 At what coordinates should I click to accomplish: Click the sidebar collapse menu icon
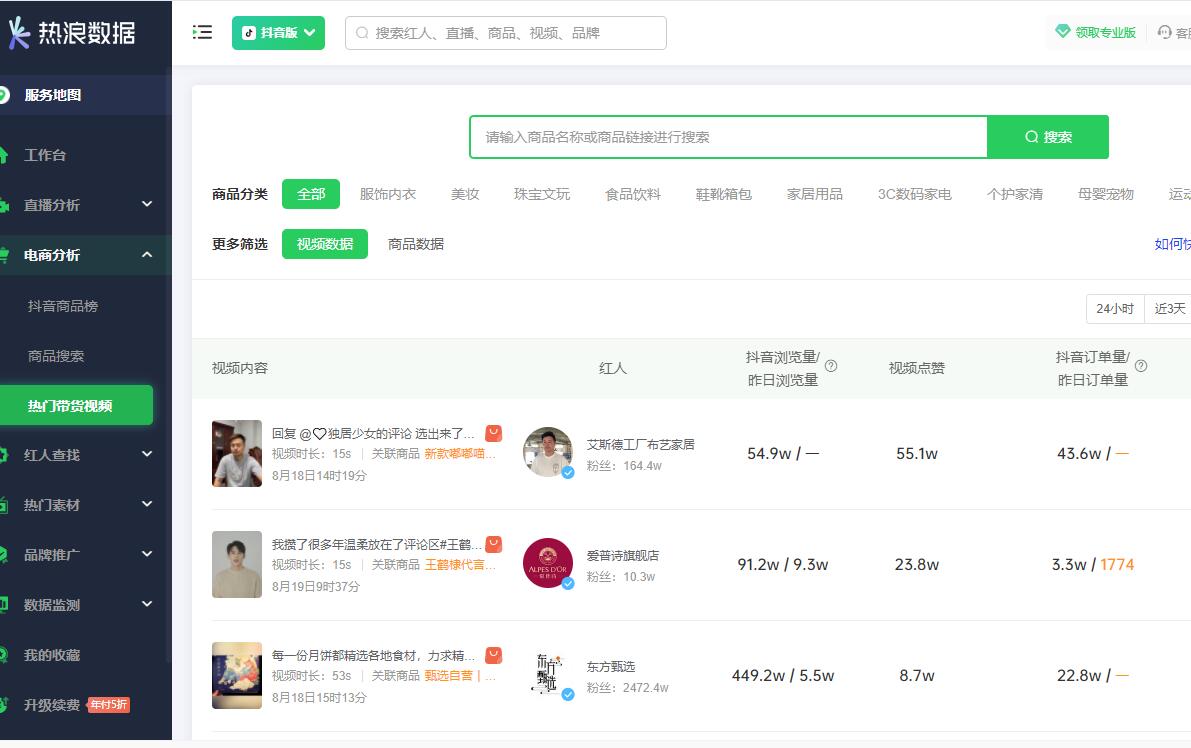click(202, 32)
